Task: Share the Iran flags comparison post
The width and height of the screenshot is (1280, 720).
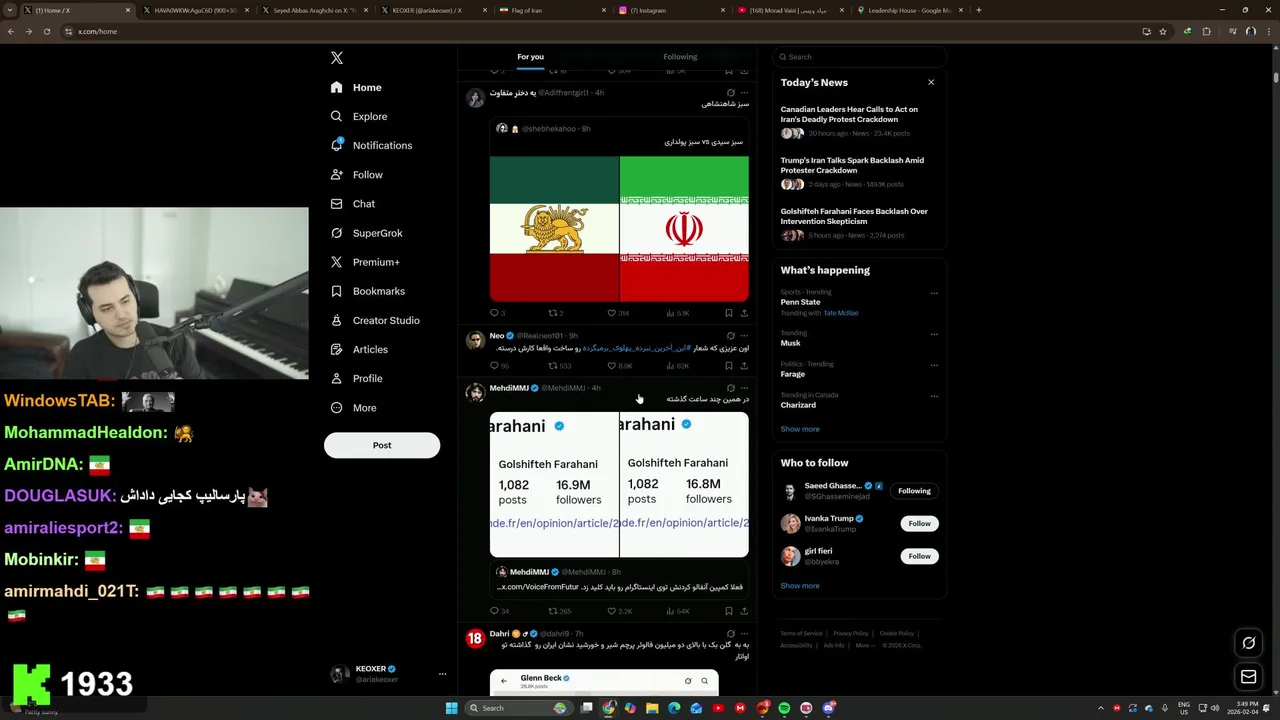Action: pyautogui.click(x=743, y=313)
